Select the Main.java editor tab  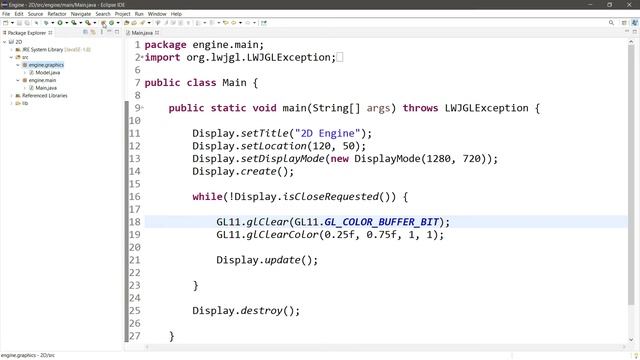tap(142, 33)
